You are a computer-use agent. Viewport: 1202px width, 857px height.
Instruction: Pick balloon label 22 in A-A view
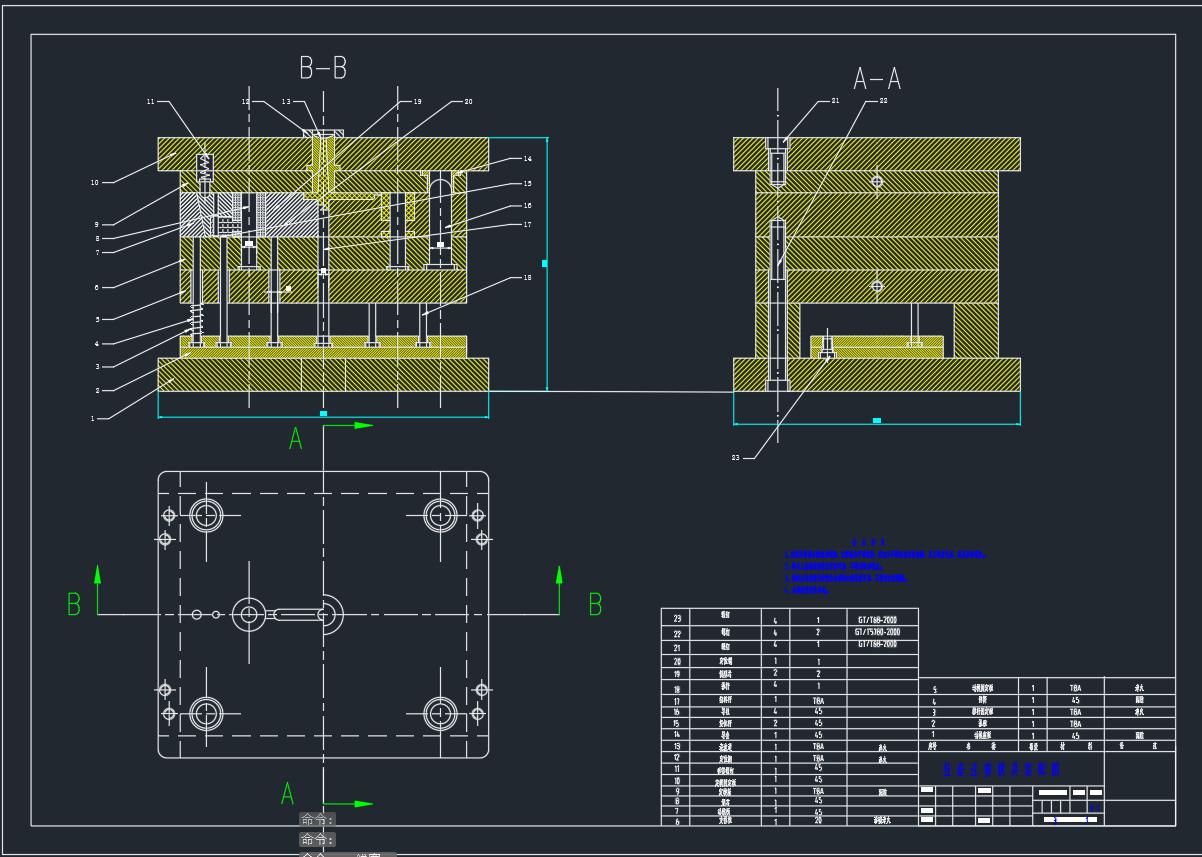click(883, 101)
